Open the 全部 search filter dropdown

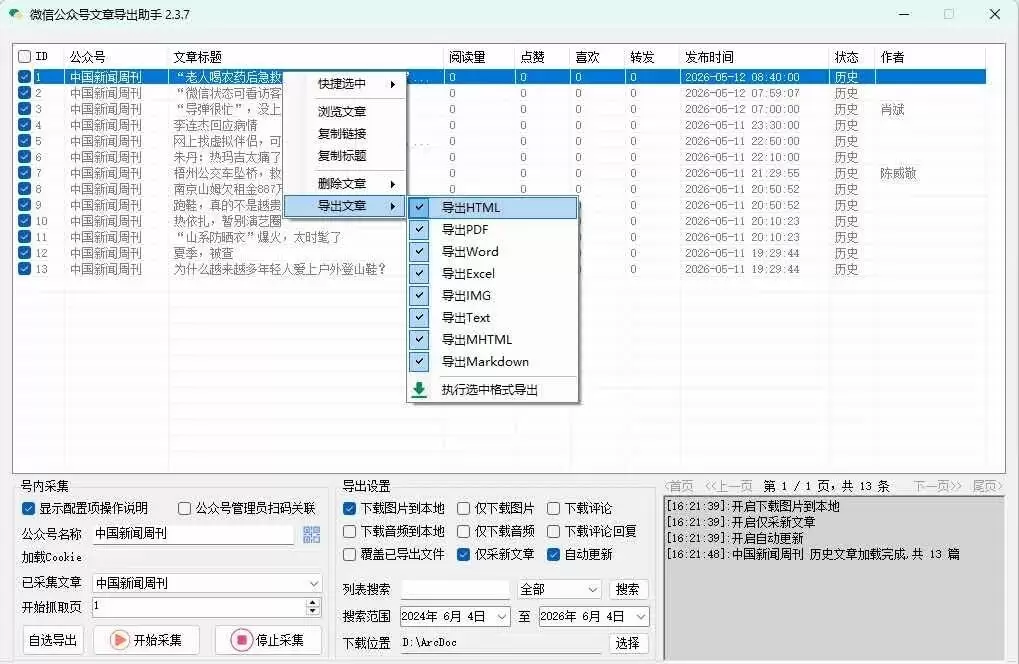tap(593, 589)
